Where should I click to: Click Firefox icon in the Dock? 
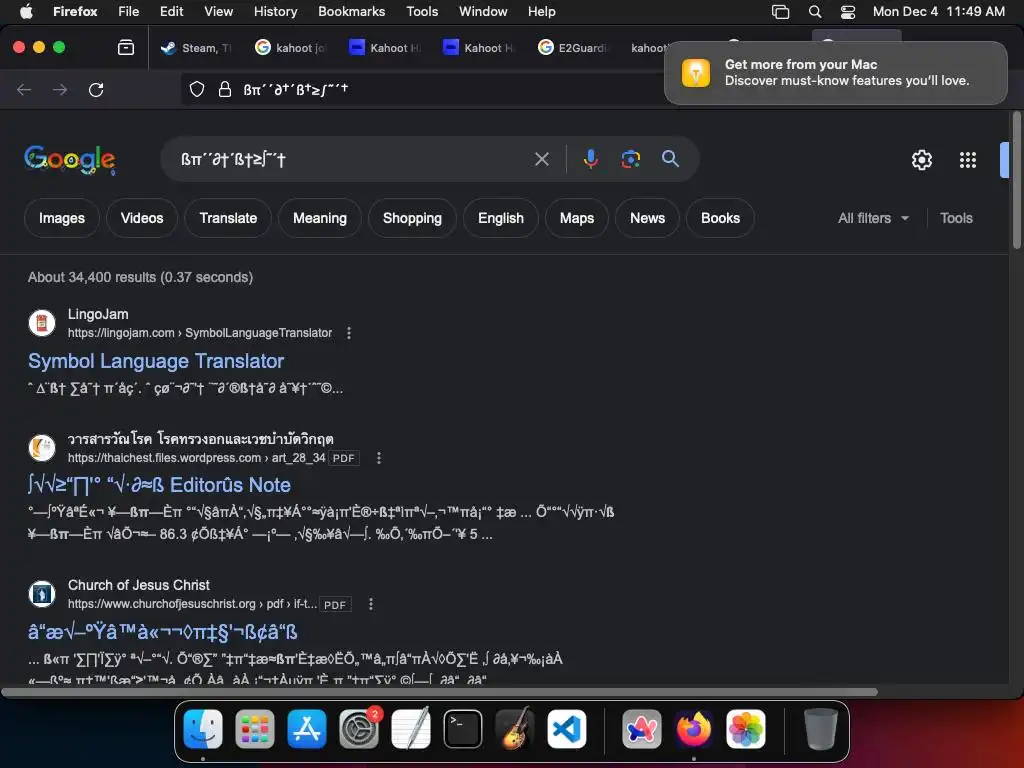pos(694,728)
